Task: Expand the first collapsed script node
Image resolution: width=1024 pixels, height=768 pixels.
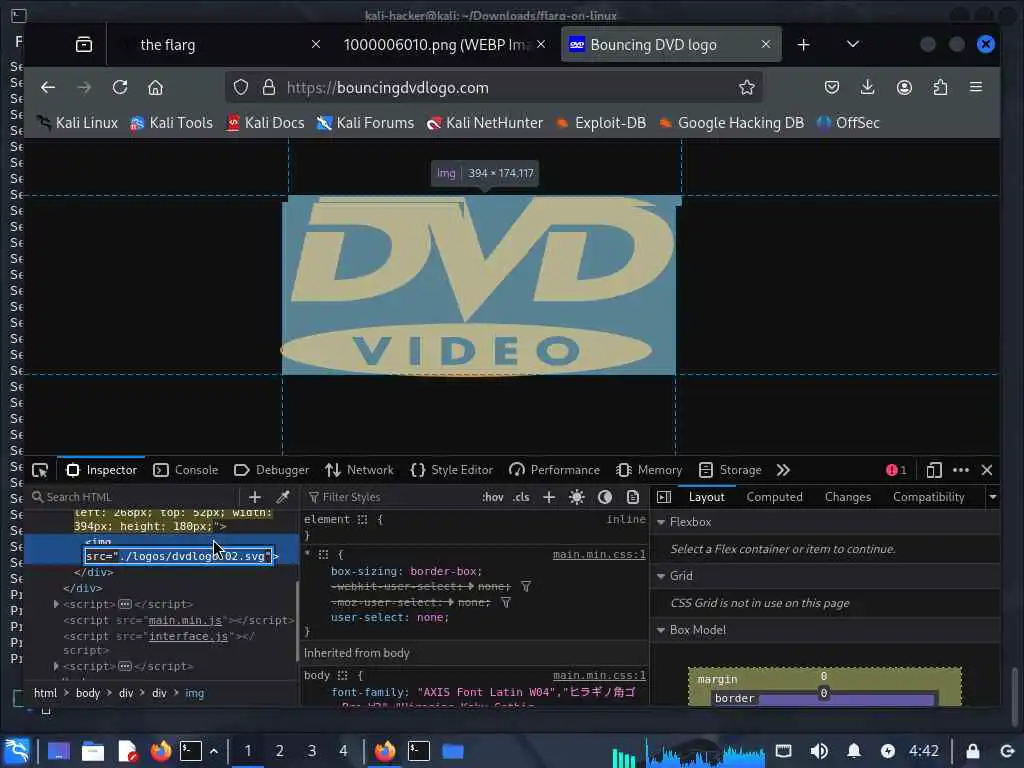Action: 56,604
